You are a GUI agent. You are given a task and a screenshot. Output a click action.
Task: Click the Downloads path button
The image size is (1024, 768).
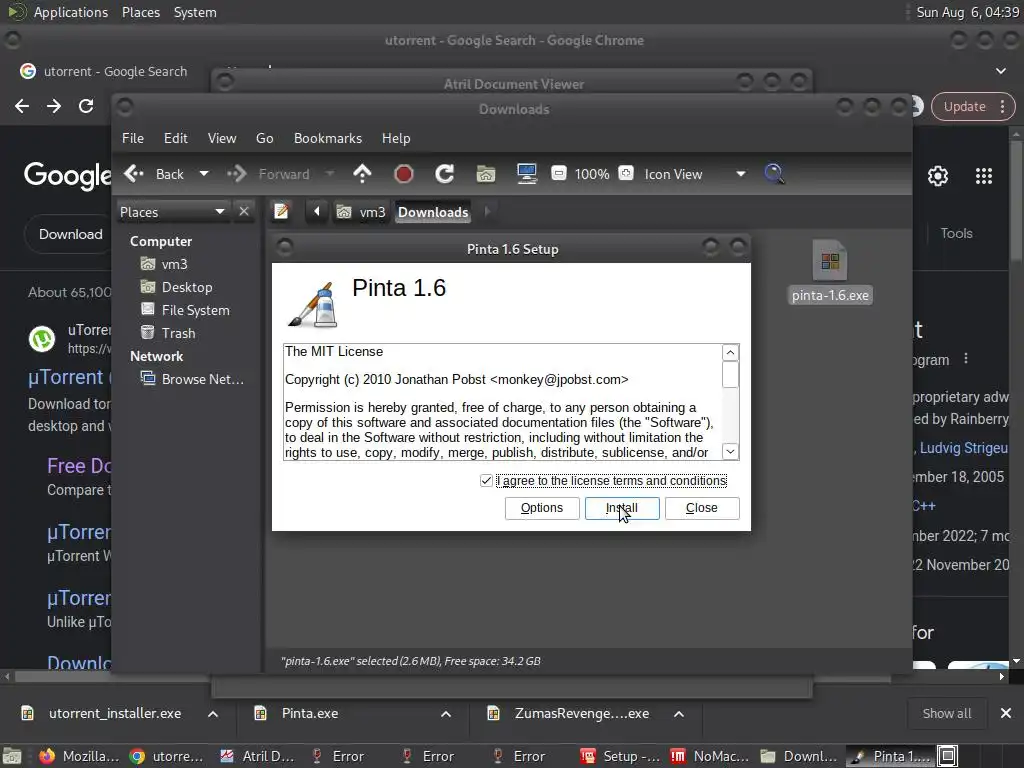tap(433, 212)
